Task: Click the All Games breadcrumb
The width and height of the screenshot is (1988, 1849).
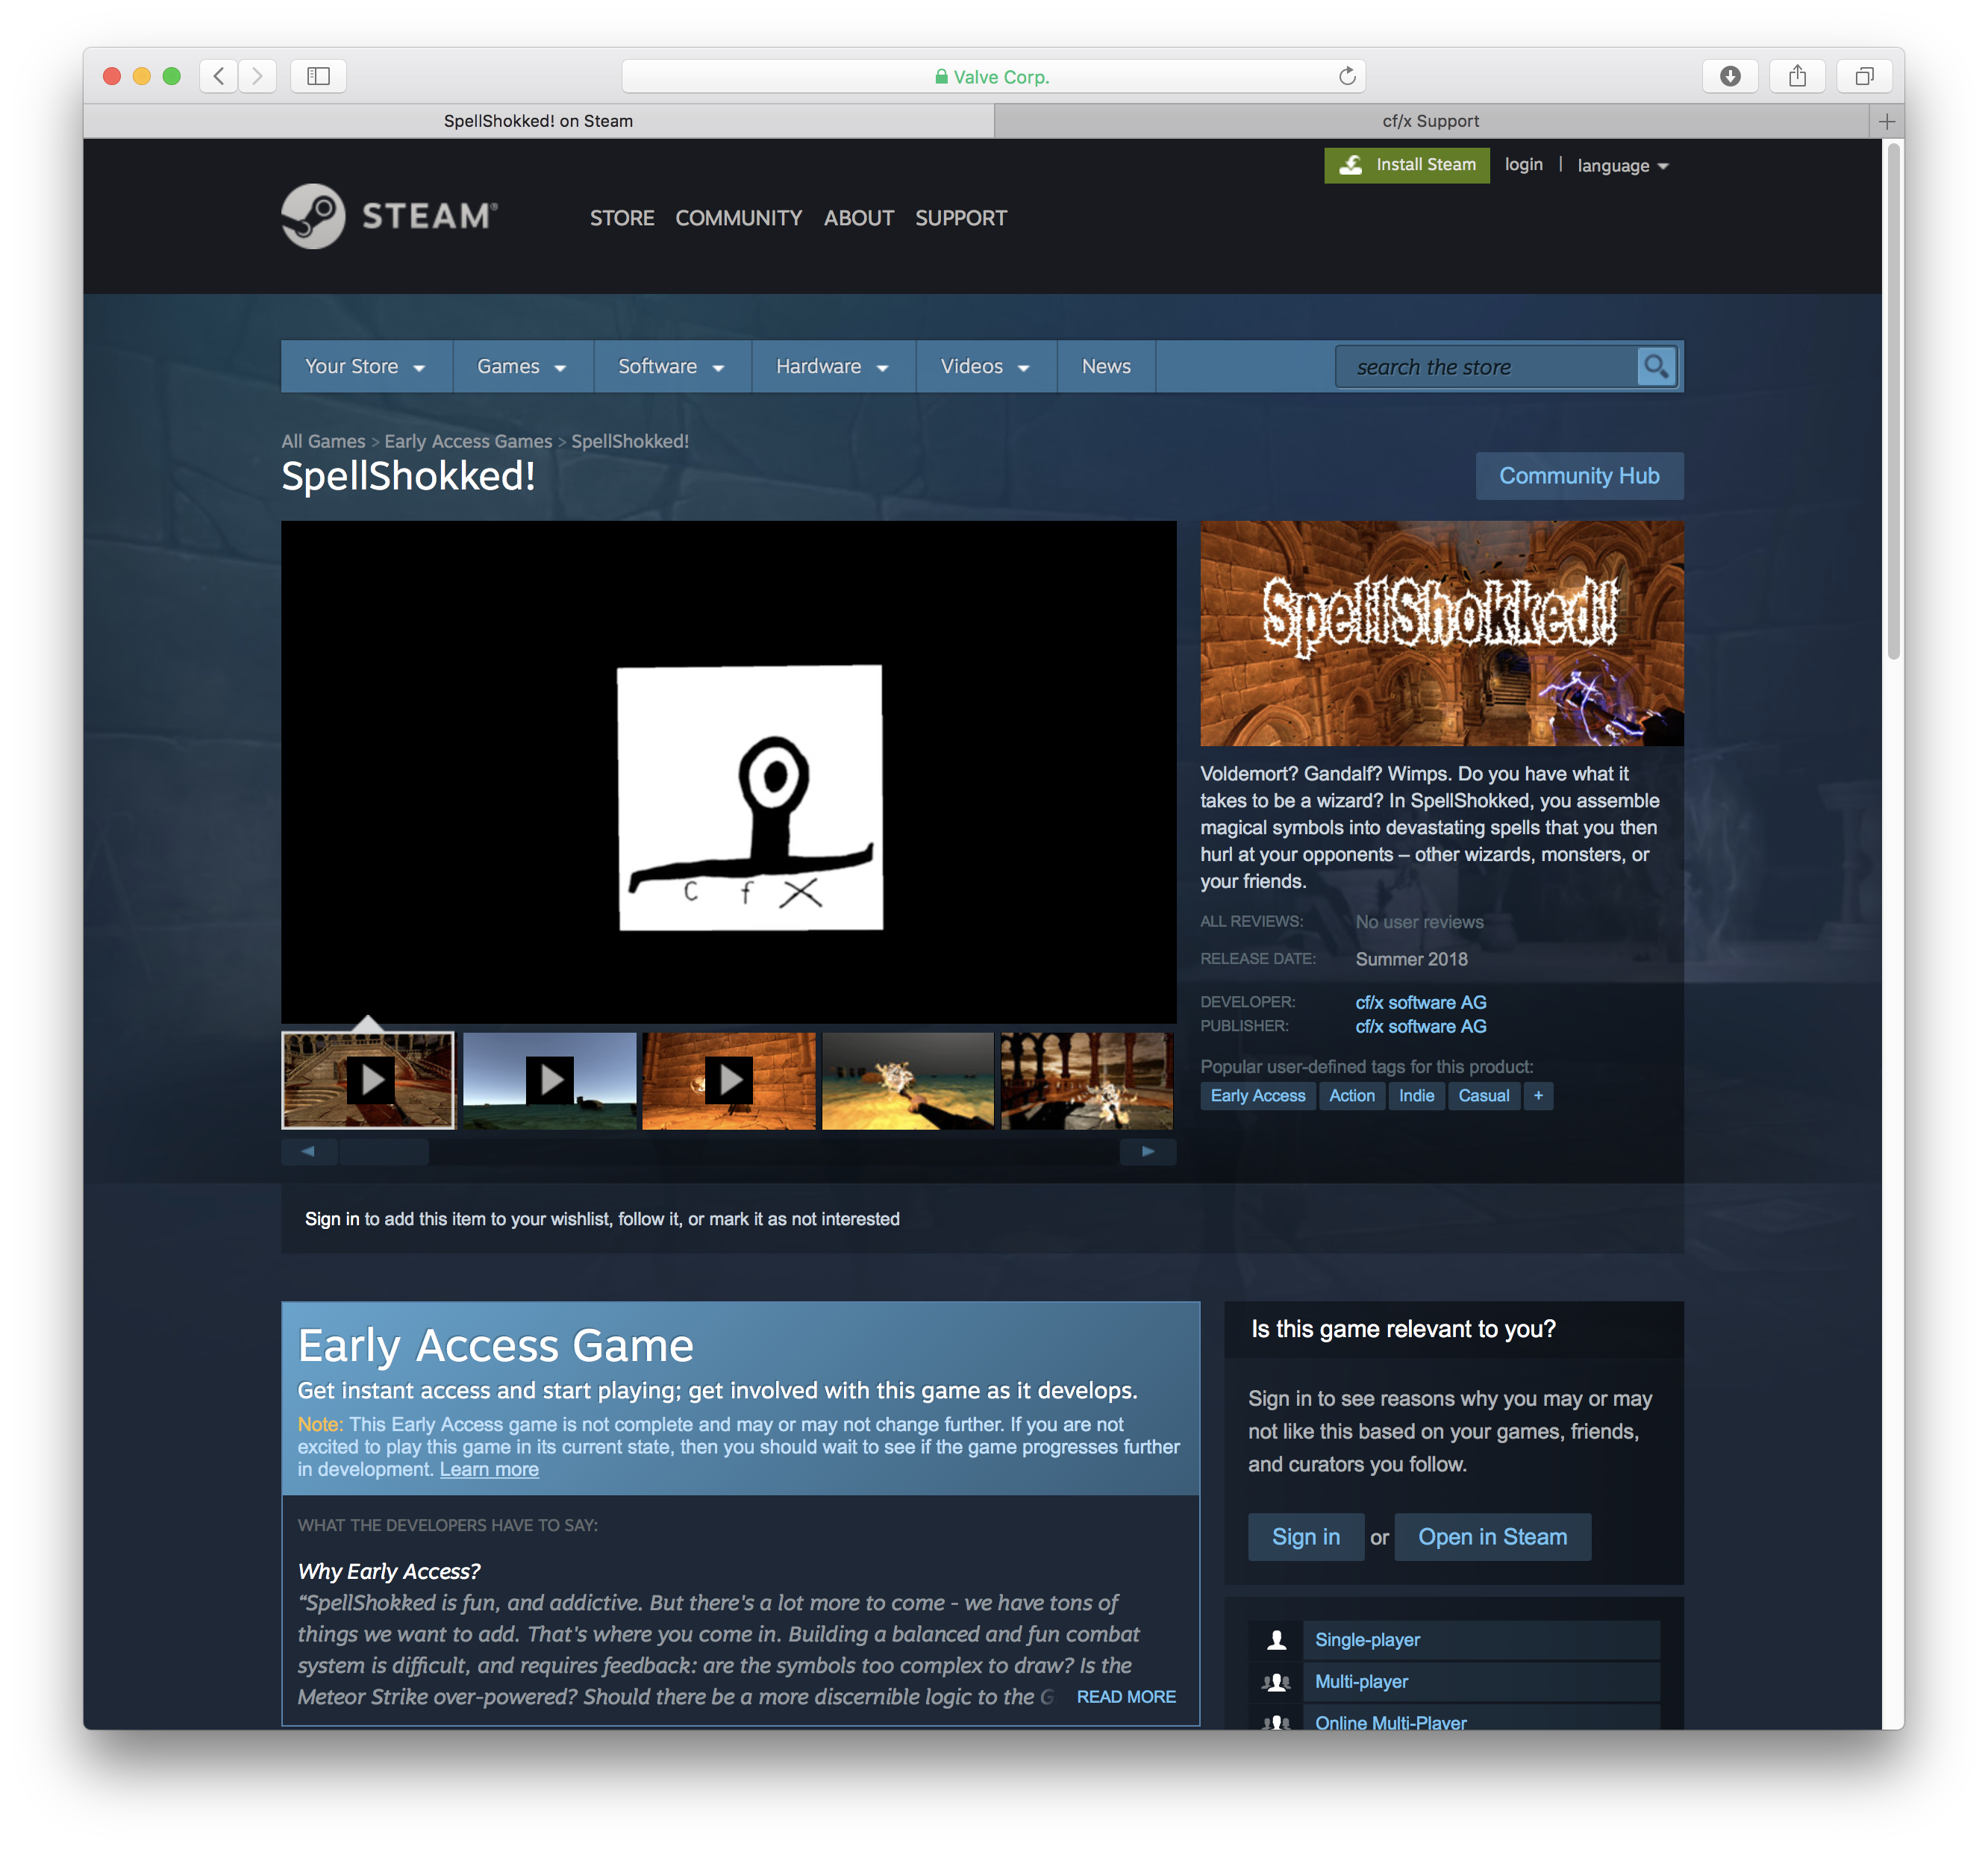Action: 323,441
